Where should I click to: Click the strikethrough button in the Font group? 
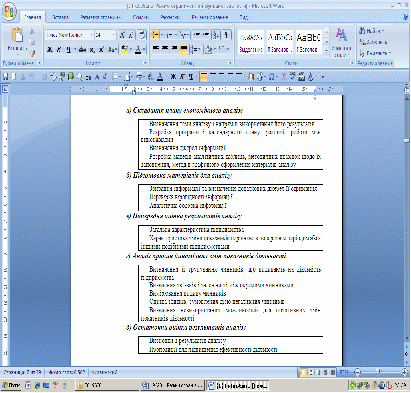point(82,49)
